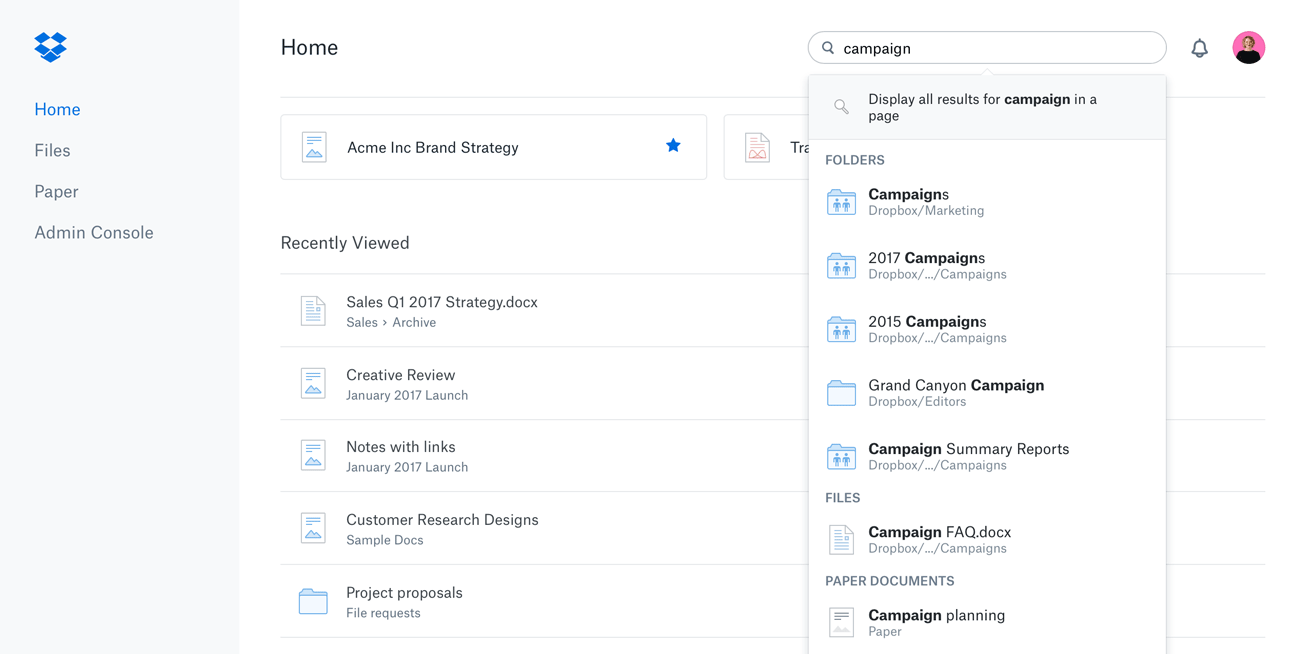Click the FOLDERS section label
Viewport: 1300px width, 654px height.
coord(855,160)
